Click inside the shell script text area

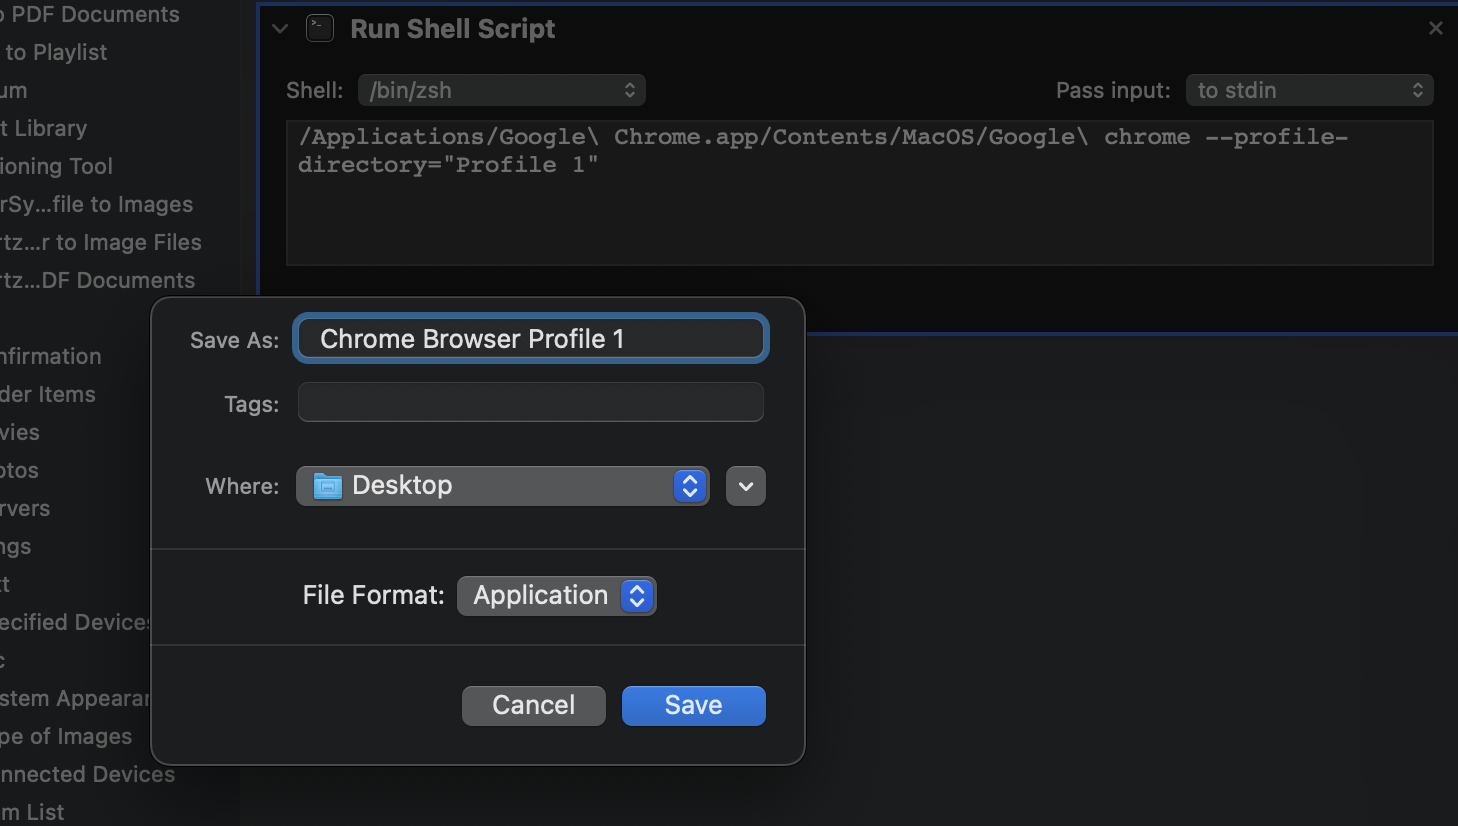coord(858,210)
